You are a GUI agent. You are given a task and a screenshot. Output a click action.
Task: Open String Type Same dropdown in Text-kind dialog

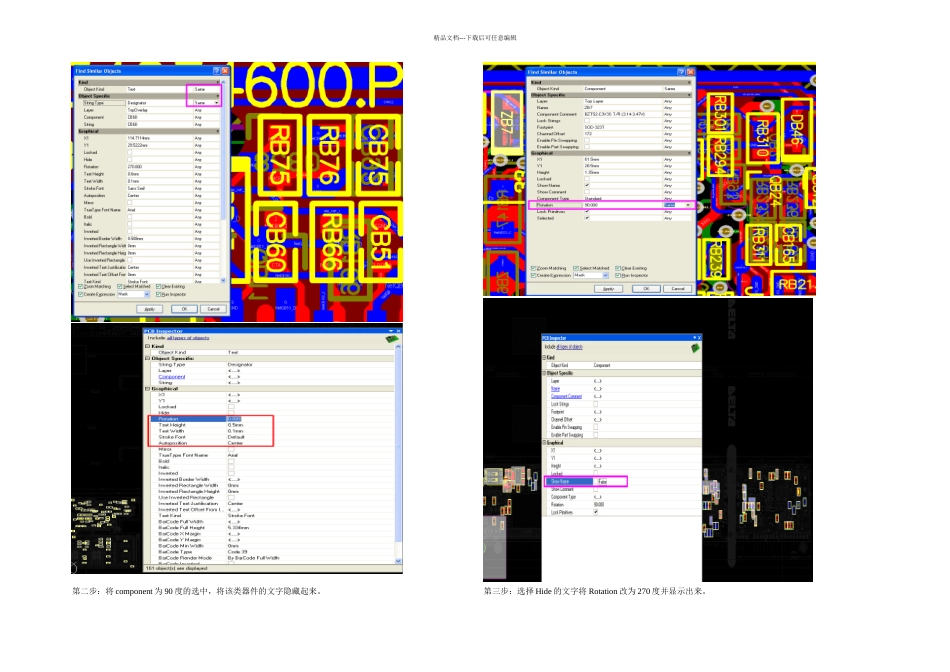tap(217, 103)
